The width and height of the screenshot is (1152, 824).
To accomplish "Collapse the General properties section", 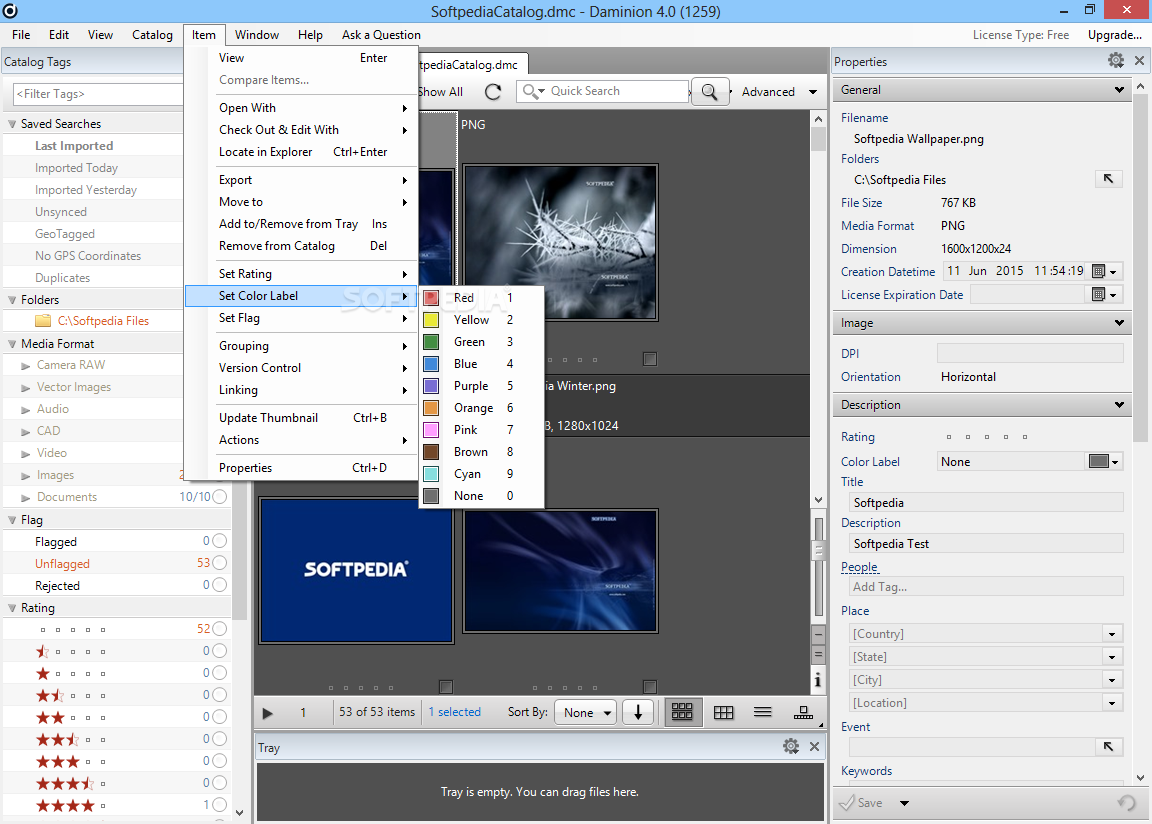I will [1119, 90].
